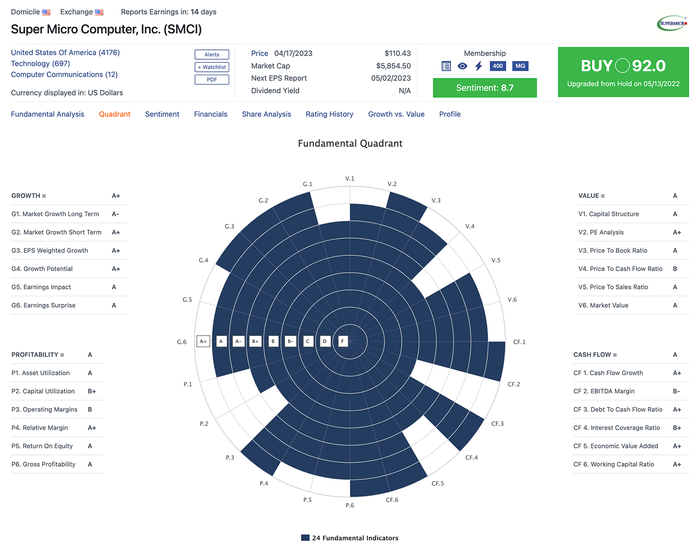Click the Exchange US flag icon
The width and height of the screenshot is (700, 545).
(x=102, y=11)
